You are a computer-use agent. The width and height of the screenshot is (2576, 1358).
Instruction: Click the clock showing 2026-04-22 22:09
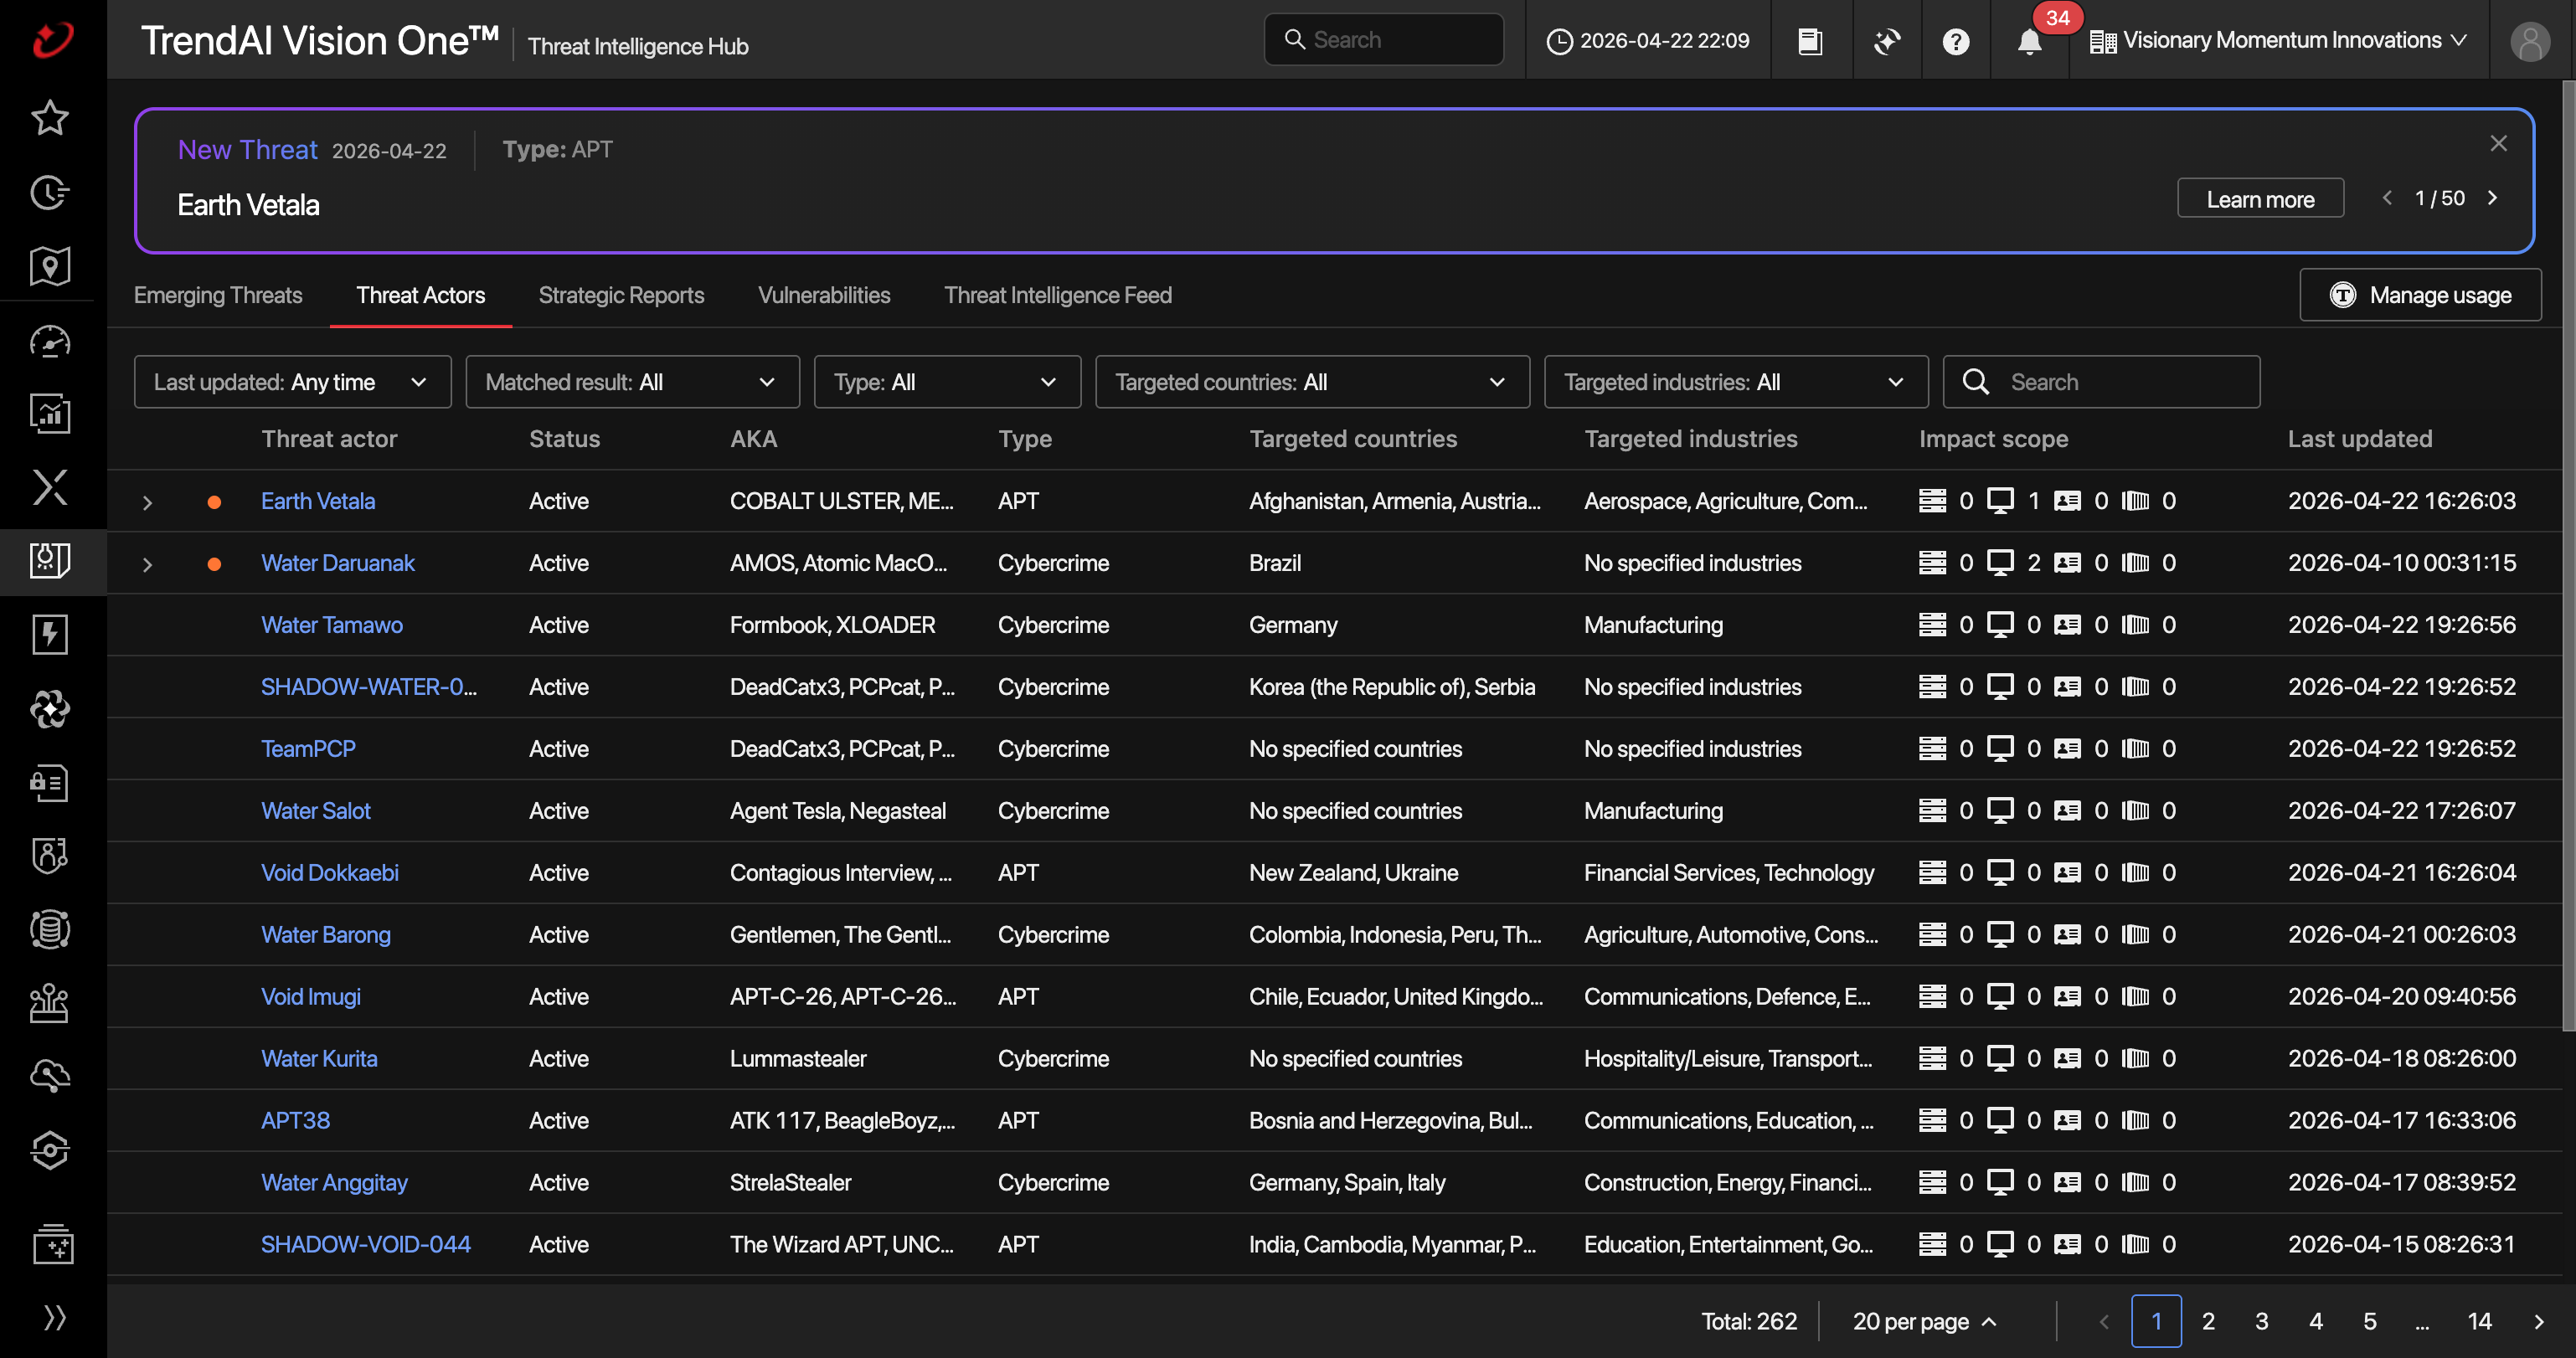(x=1648, y=41)
